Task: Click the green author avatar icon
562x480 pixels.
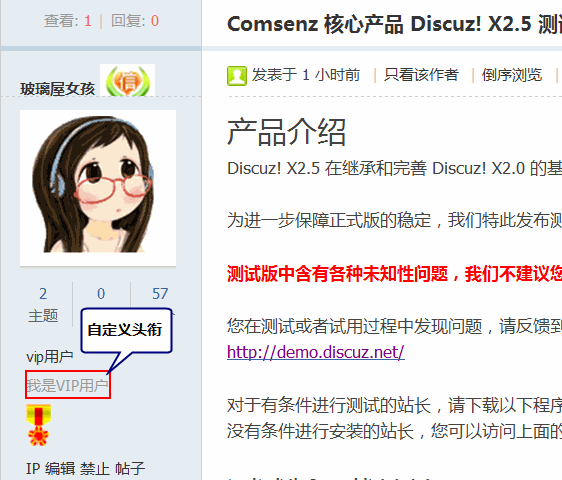Action: pos(237,76)
